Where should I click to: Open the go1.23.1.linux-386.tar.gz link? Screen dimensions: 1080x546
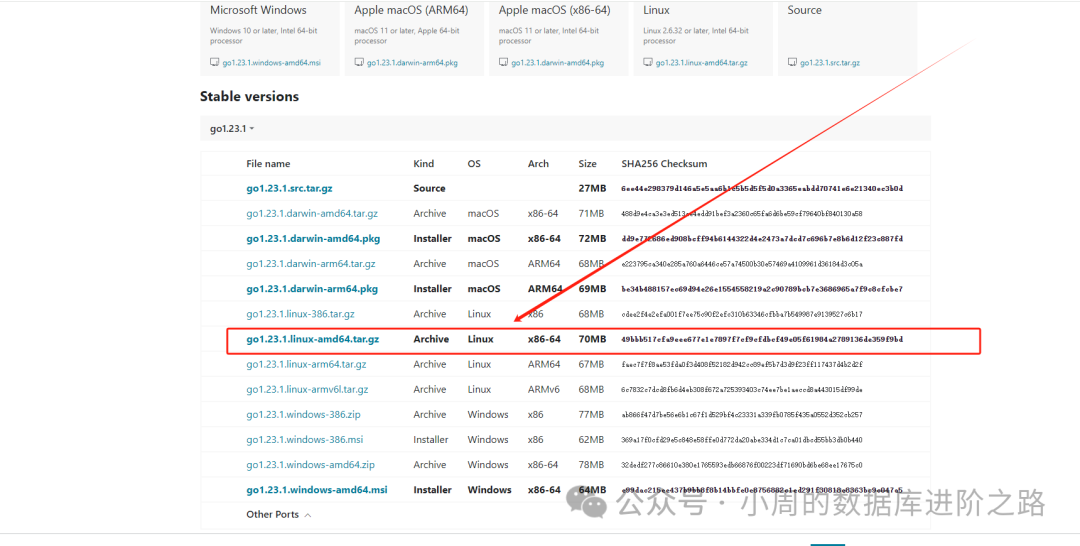[x=300, y=314]
